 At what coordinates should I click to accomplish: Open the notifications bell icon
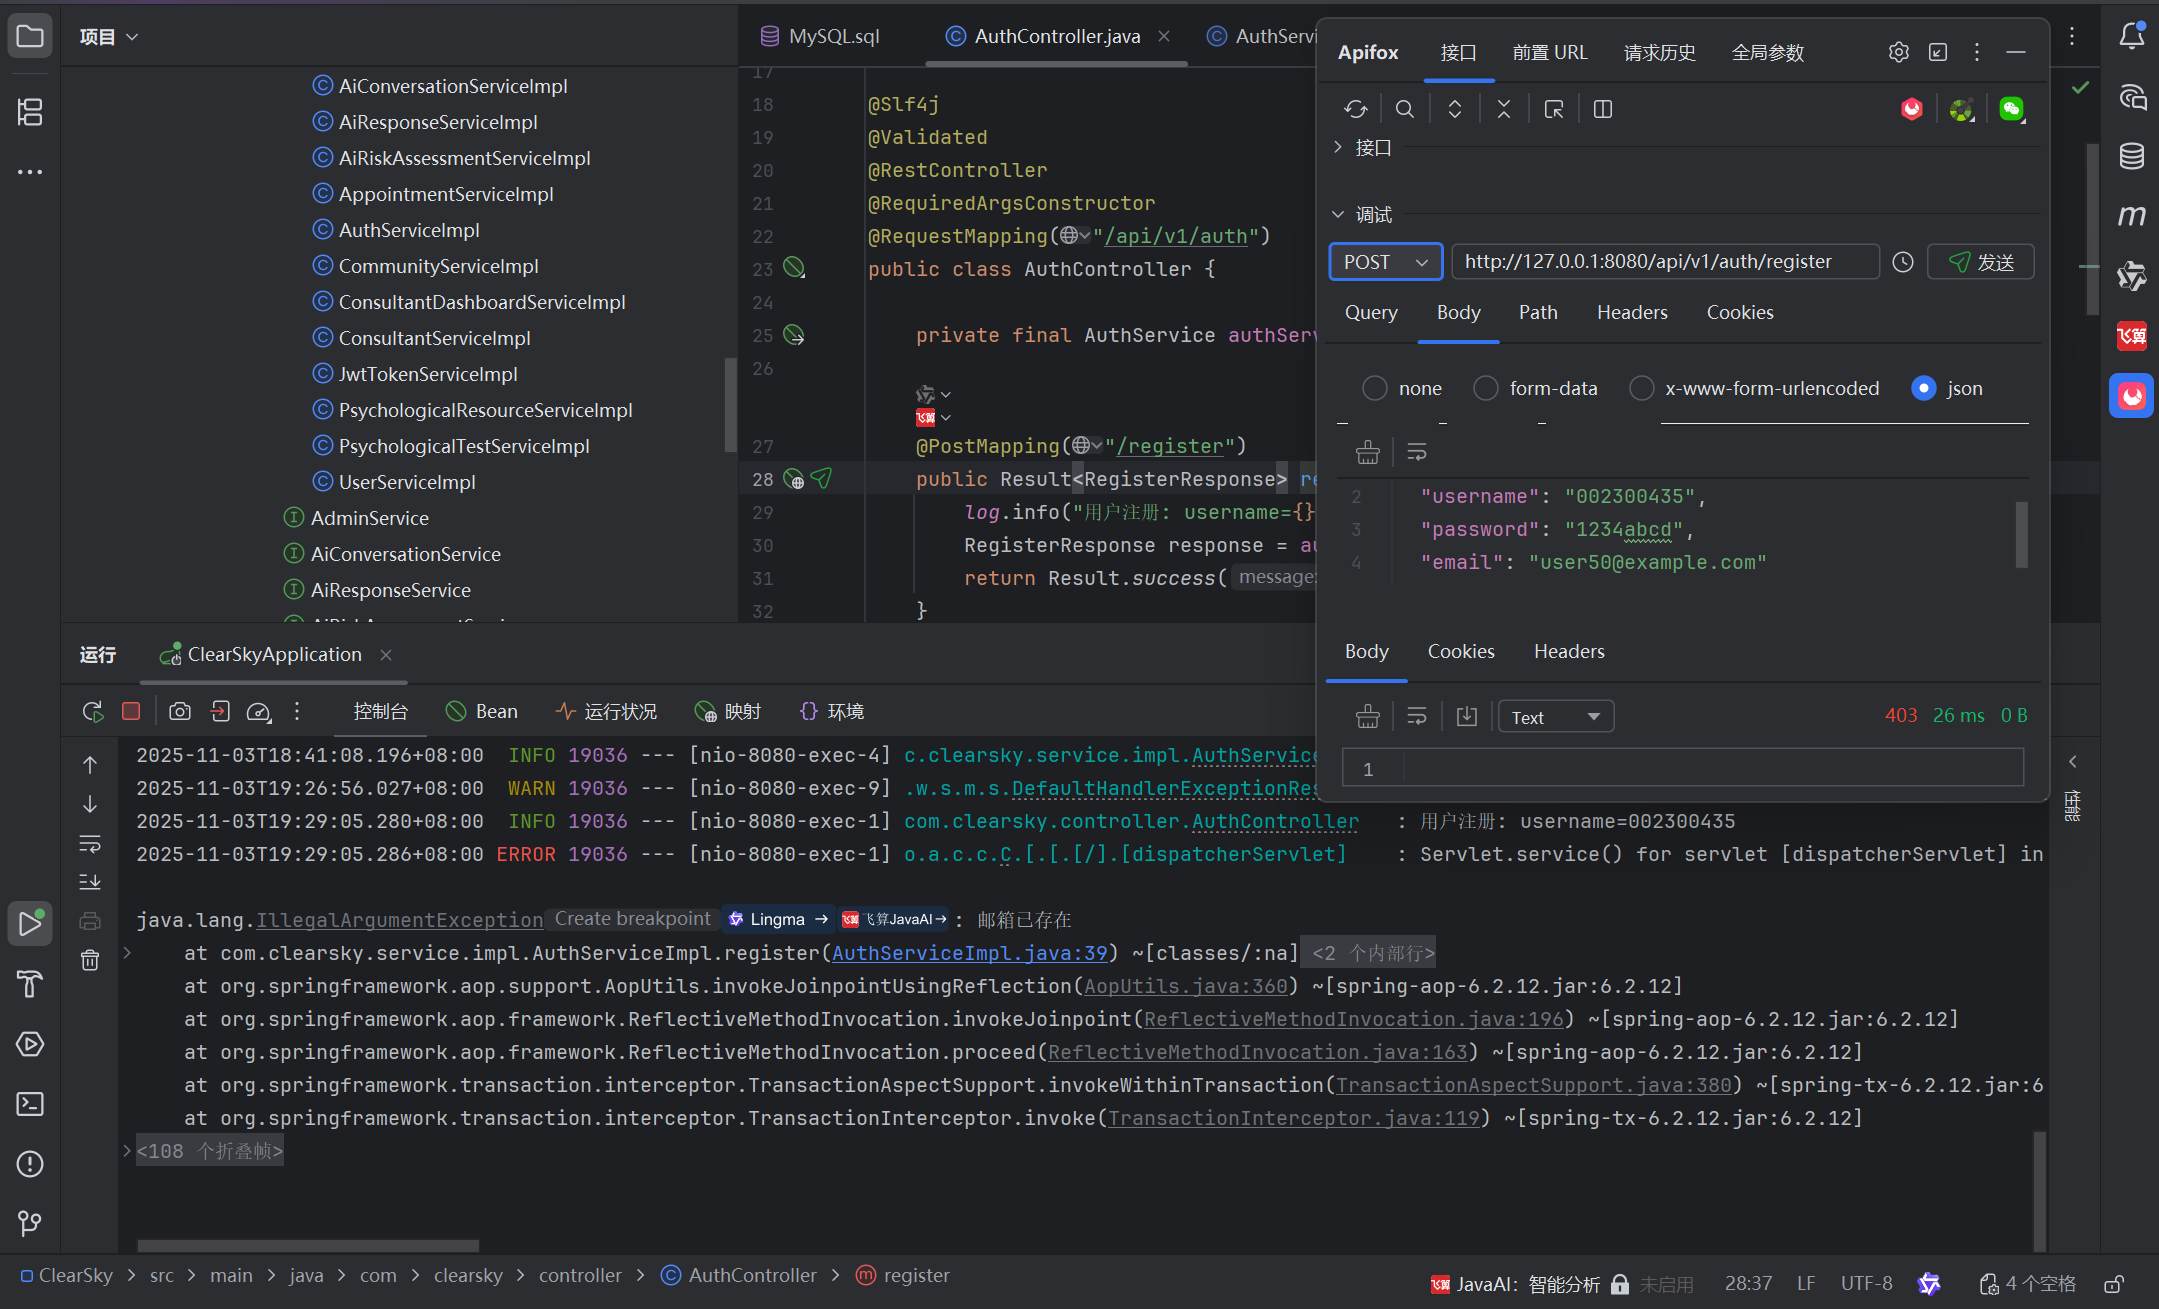tap(2131, 36)
